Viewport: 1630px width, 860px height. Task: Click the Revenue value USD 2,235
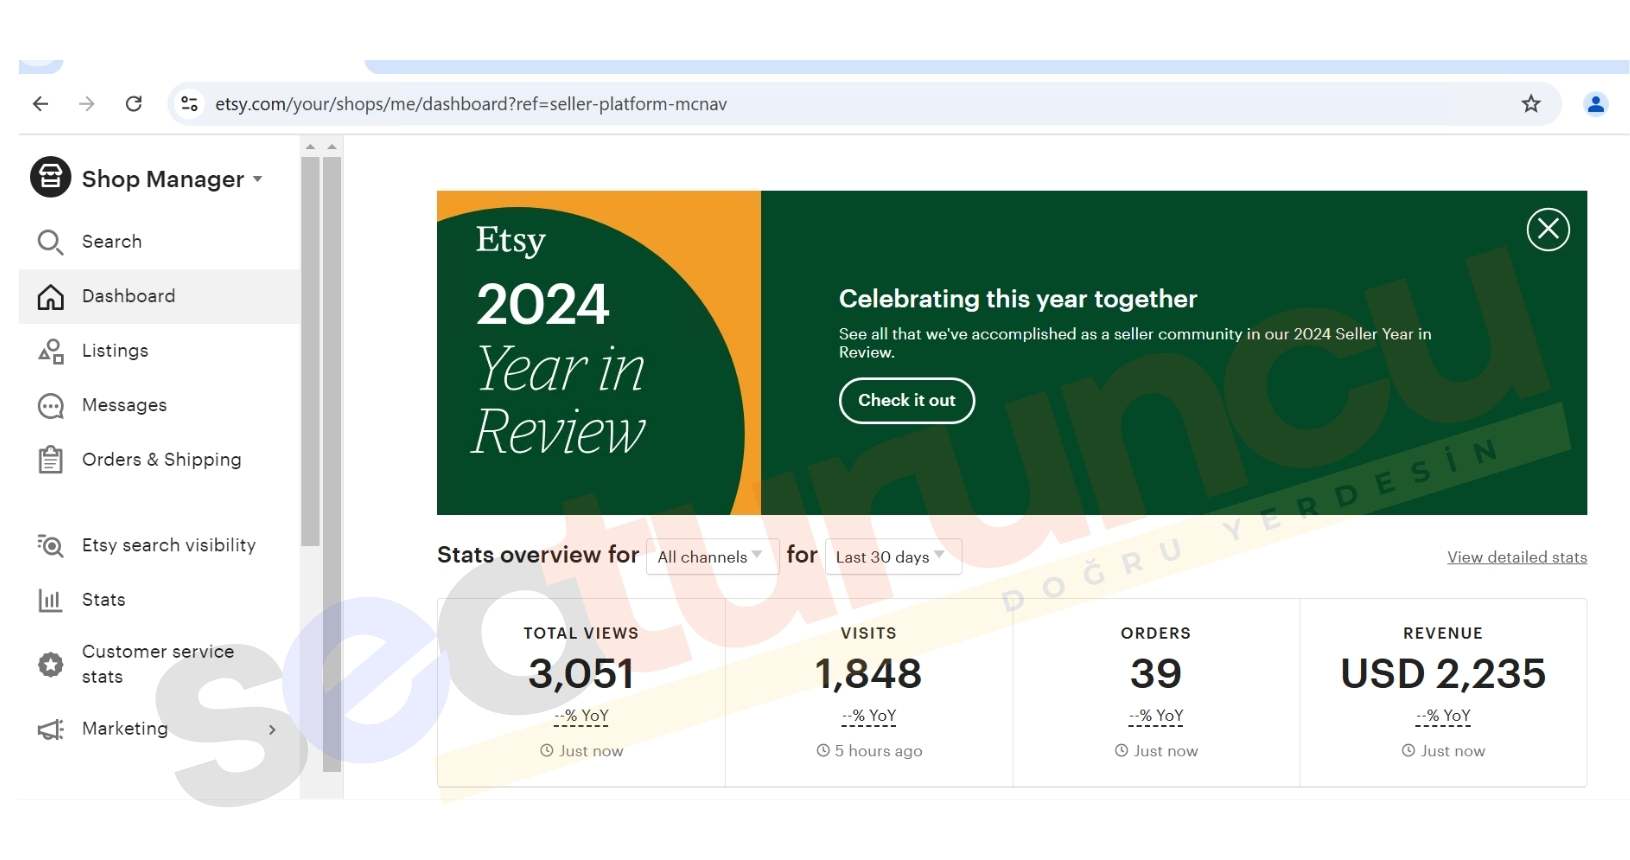pyautogui.click(x=1443, y=674)
